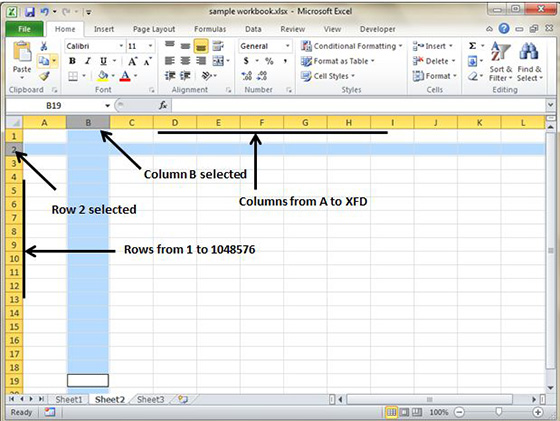Switch to the Developer tab
The image size is (560, 421).
click(x=378, y=29)
